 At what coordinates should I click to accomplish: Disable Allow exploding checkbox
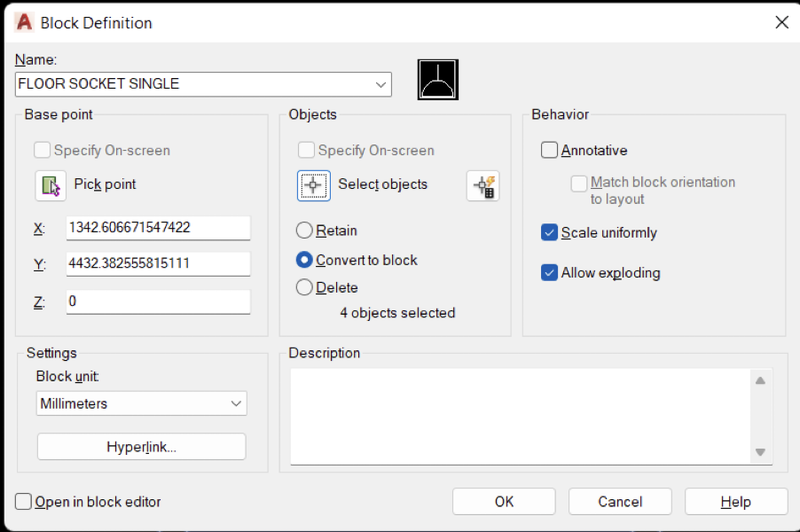549,273
